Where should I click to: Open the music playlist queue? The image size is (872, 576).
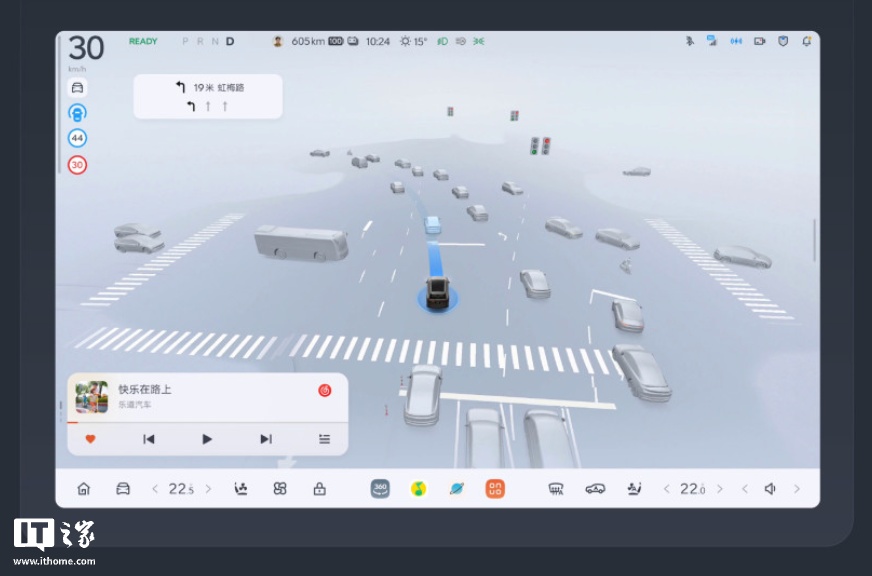(324, 439)
